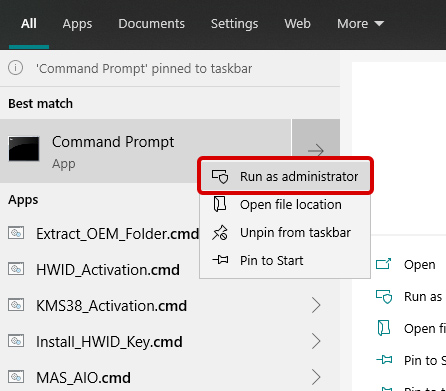Select the Command Prompt best match text

113,142
